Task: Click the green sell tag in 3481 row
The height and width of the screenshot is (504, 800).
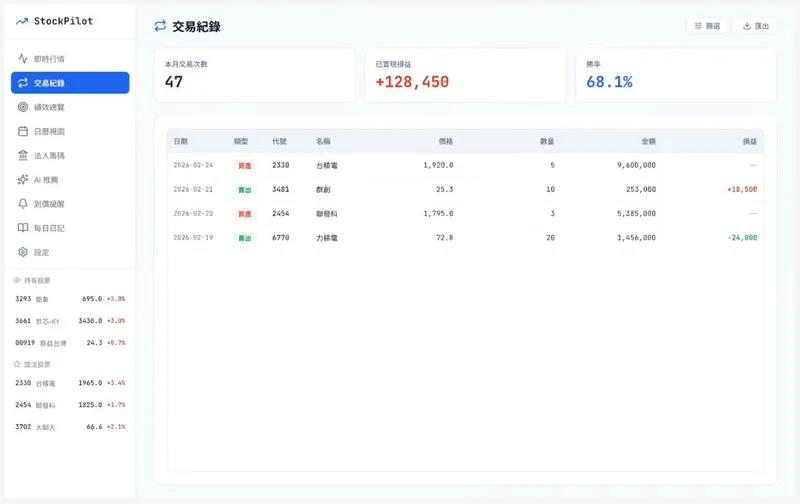Action: tap(244, 190)
